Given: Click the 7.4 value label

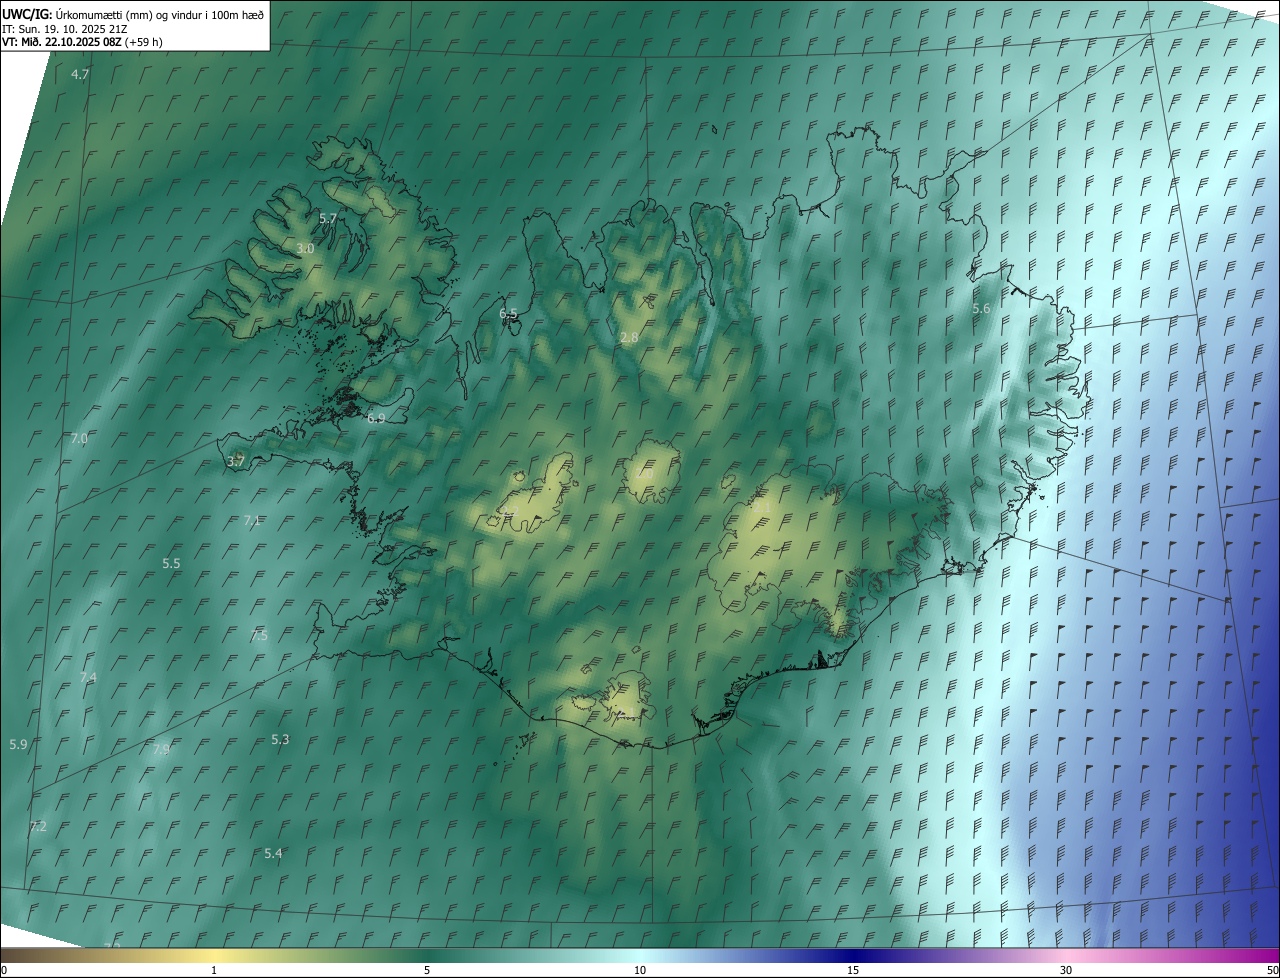Looking at the screenshot, I should click(88, 678).
